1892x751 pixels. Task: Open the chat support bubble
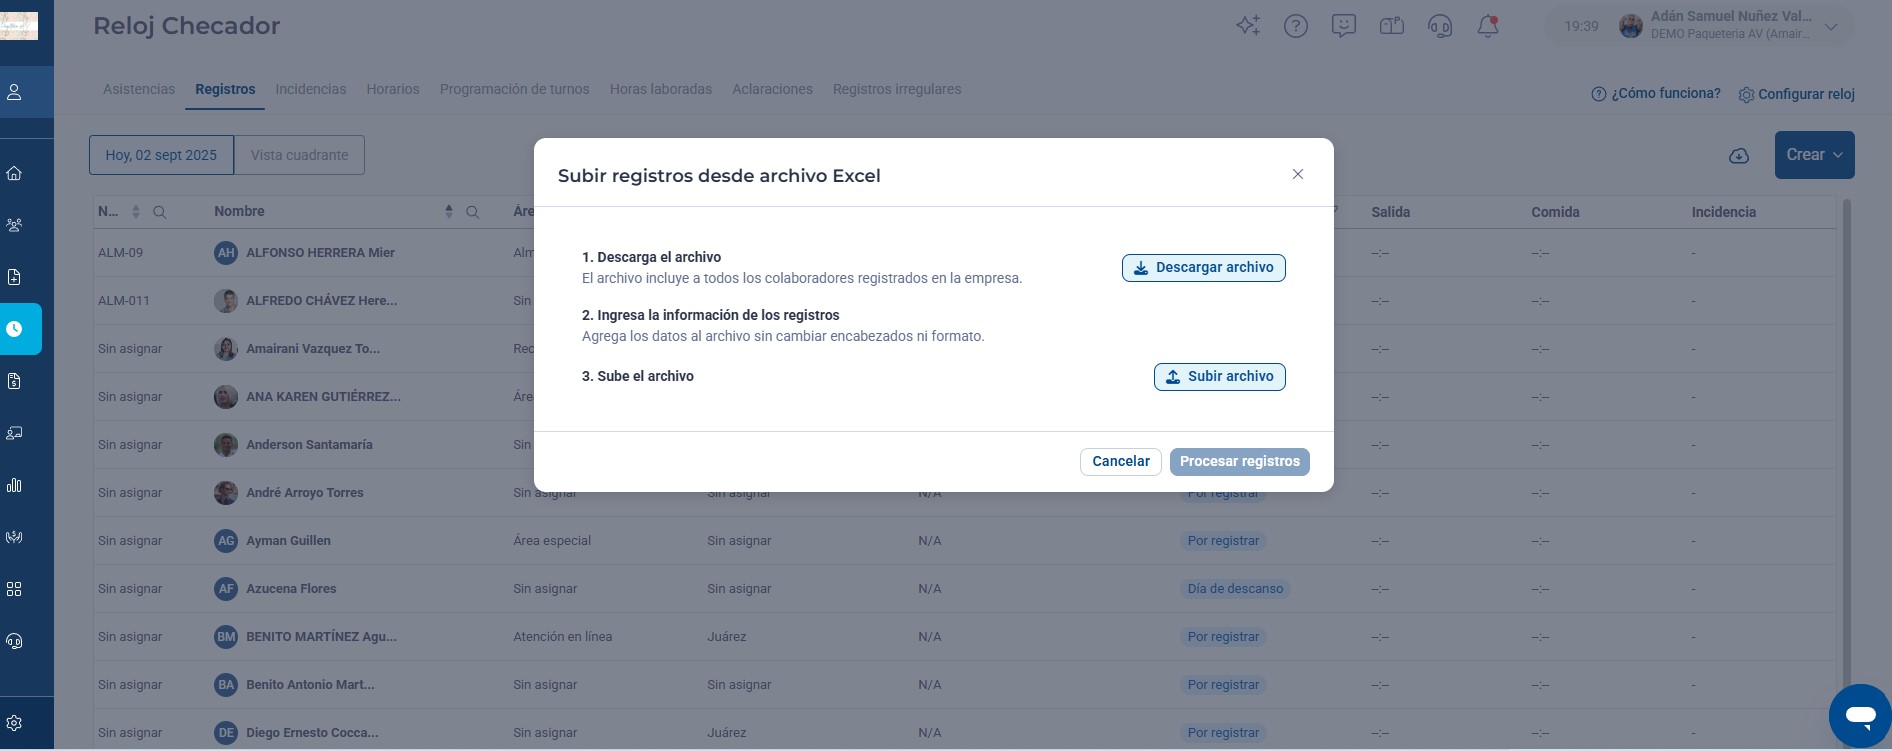point(1860,715)
